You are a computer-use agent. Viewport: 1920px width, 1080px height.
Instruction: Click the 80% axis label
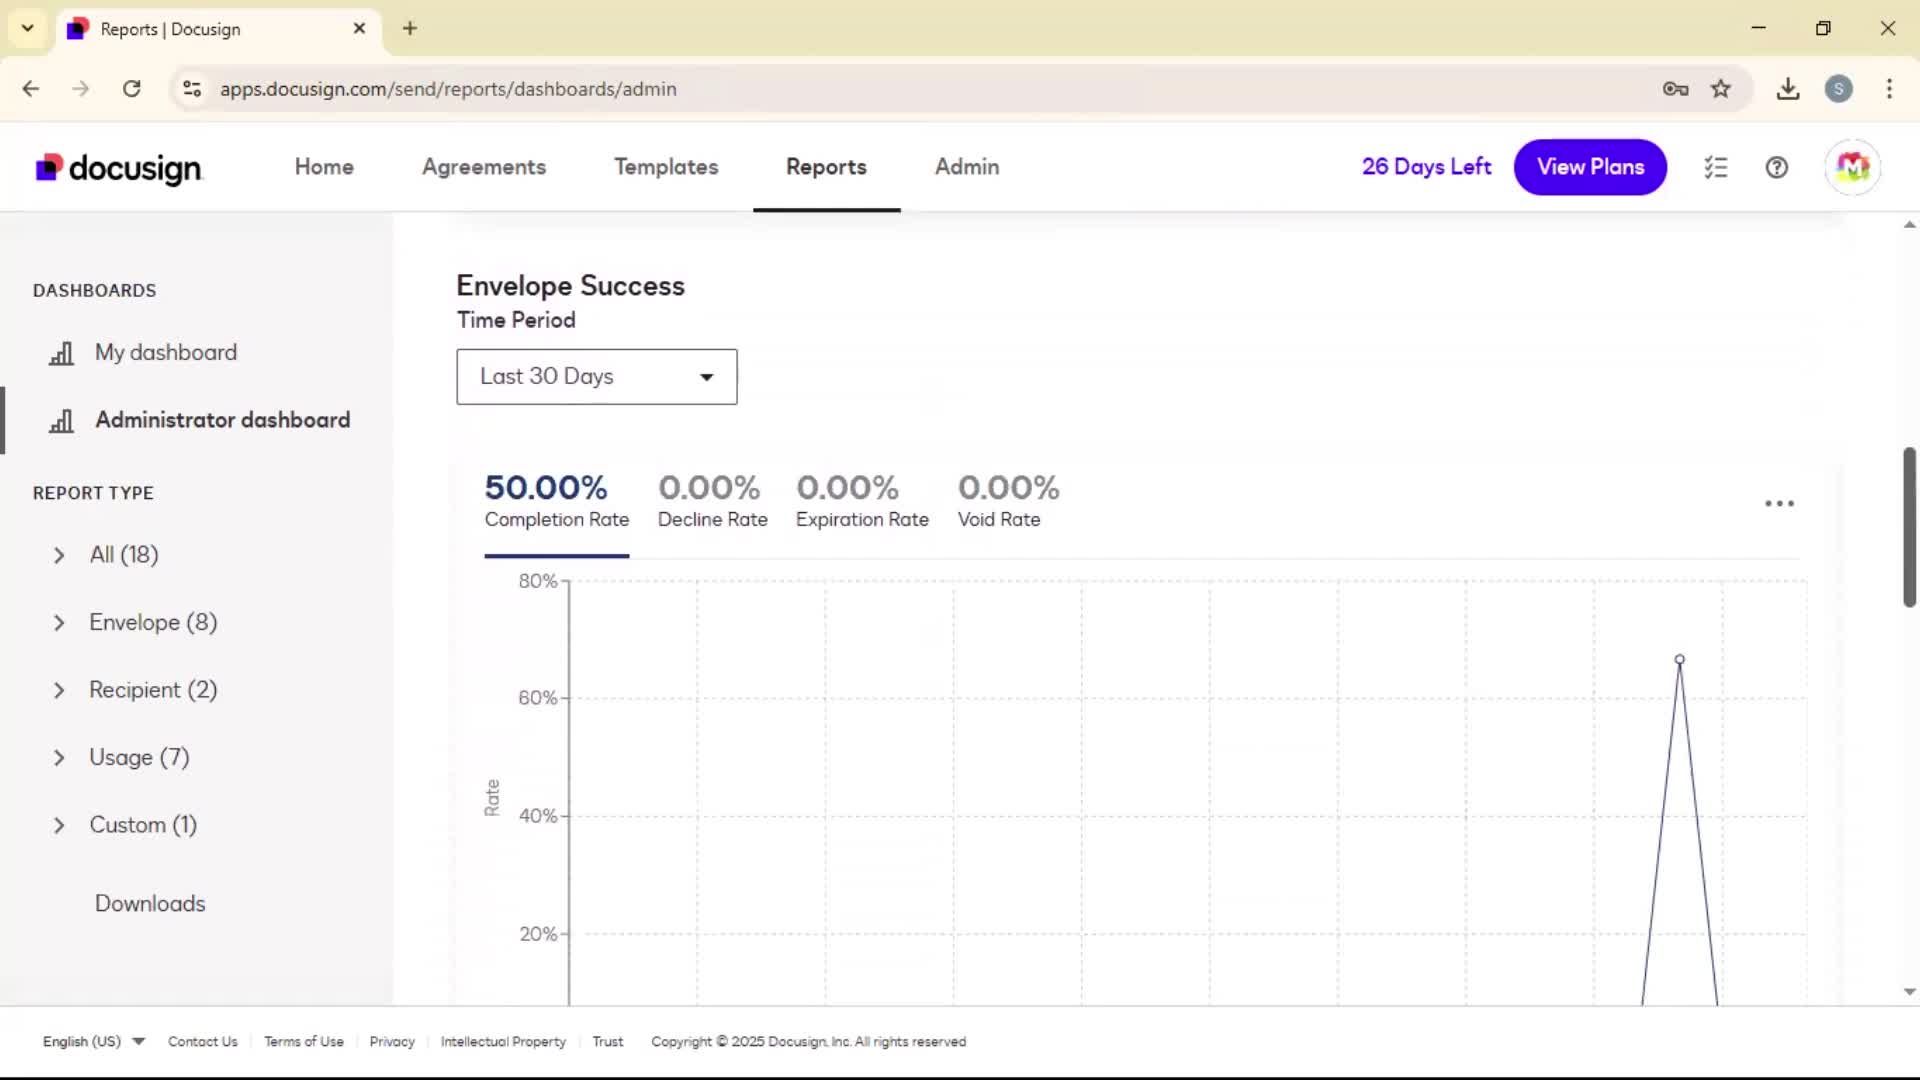point(538,581)
